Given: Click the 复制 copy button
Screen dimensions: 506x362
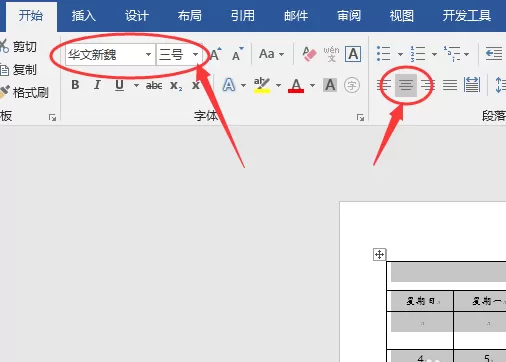Looking at the screenshot, I should [x=18, y=70].
